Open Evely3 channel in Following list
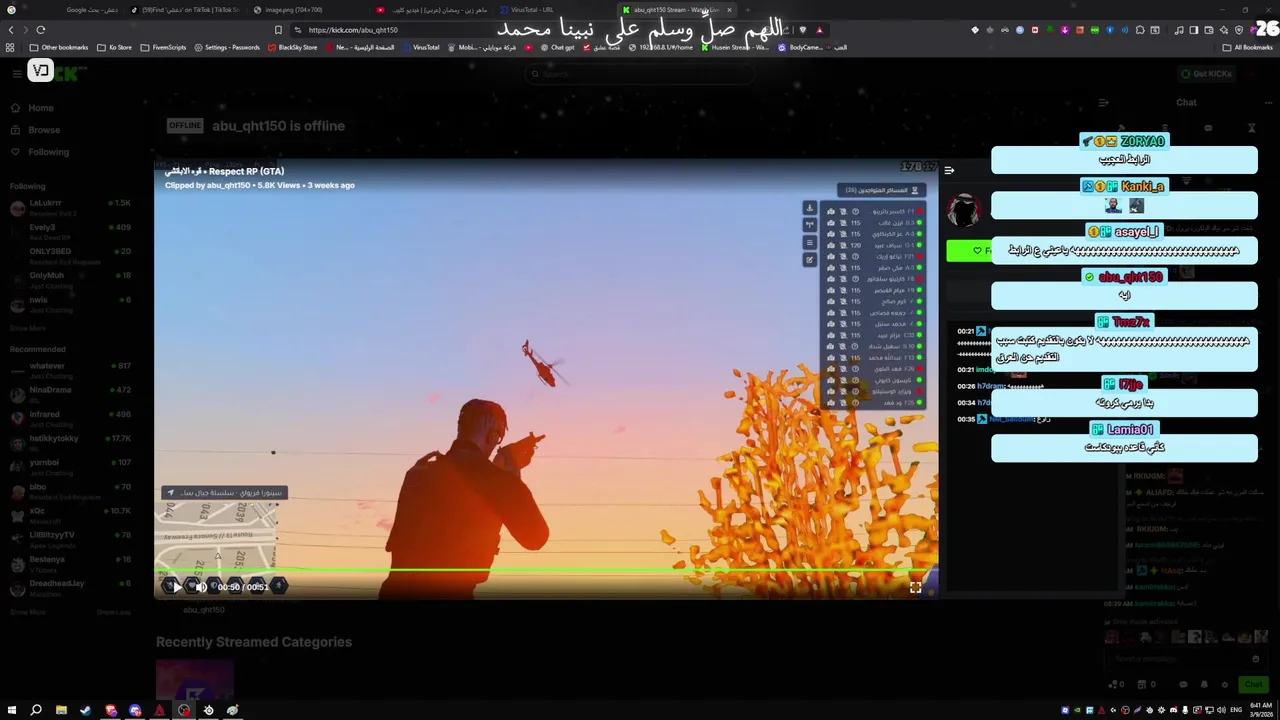The width and height of the screenshot is (1280, 720). tap(70, 232)
